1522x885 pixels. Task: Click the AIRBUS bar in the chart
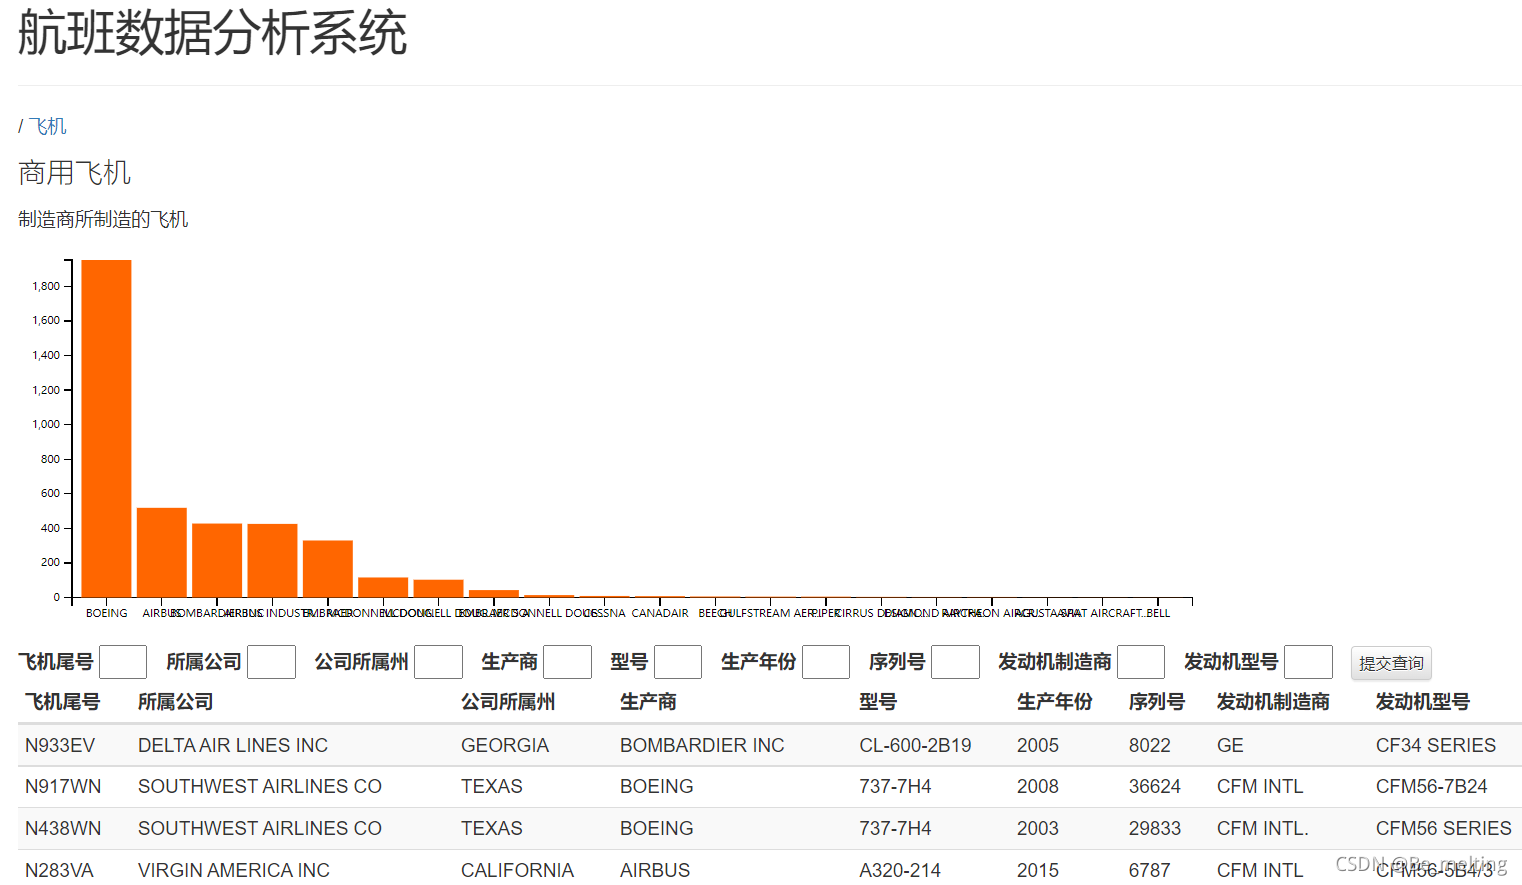point(162,552)
